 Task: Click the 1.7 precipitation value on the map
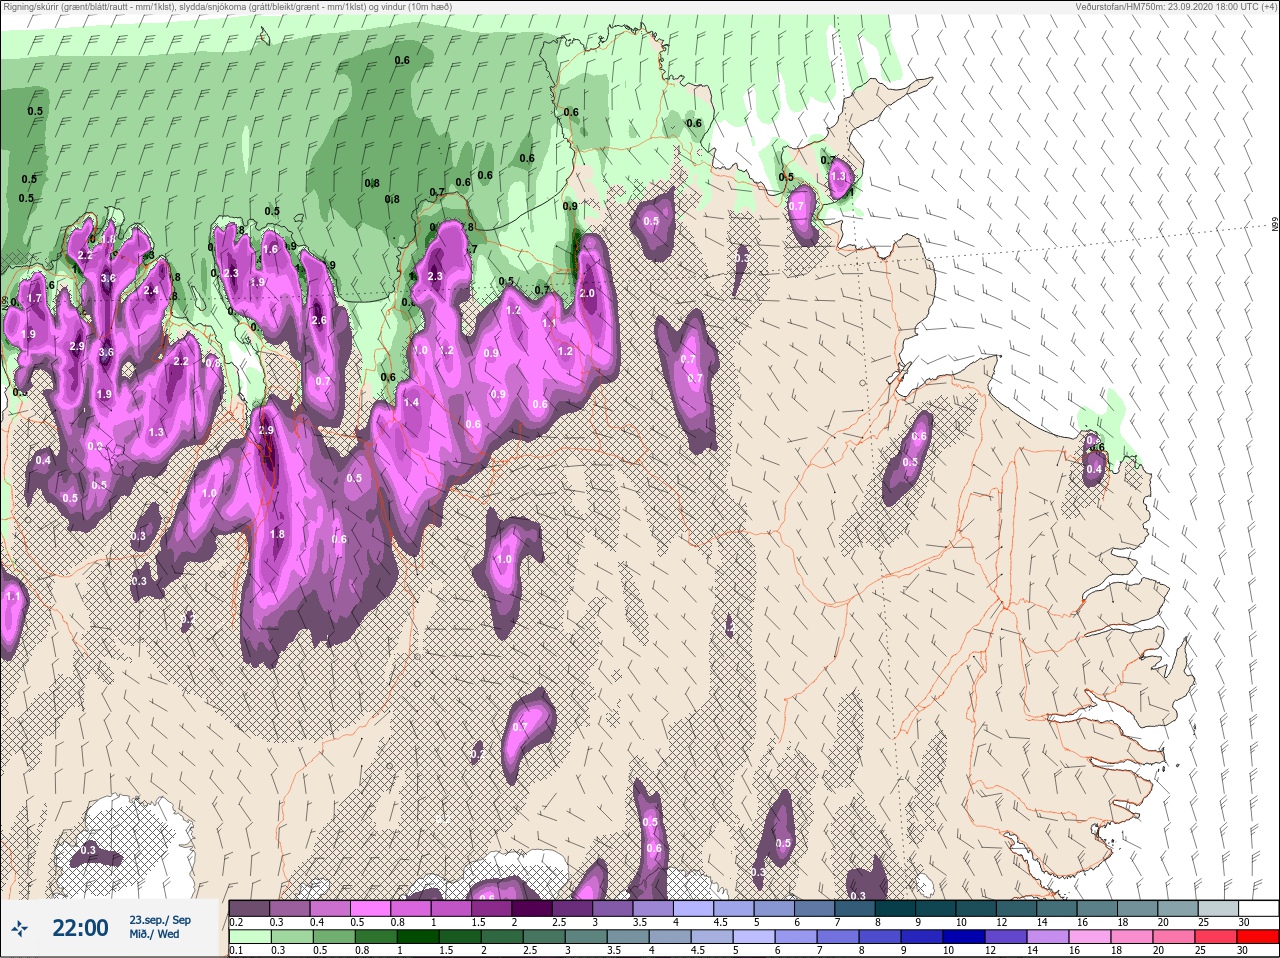click(x=35, y=299)
